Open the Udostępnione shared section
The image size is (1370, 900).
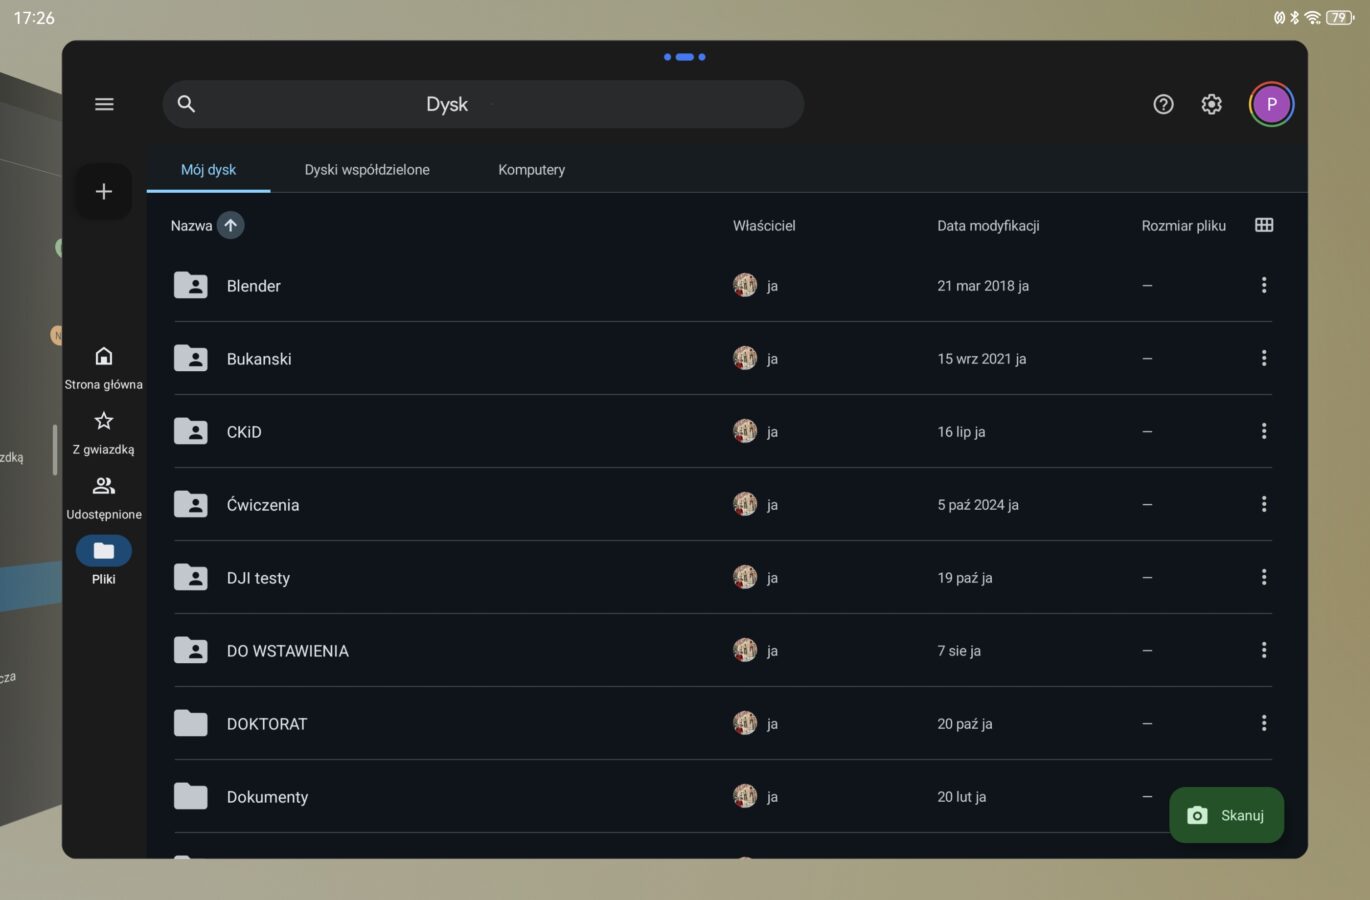[x=104, y=497]
